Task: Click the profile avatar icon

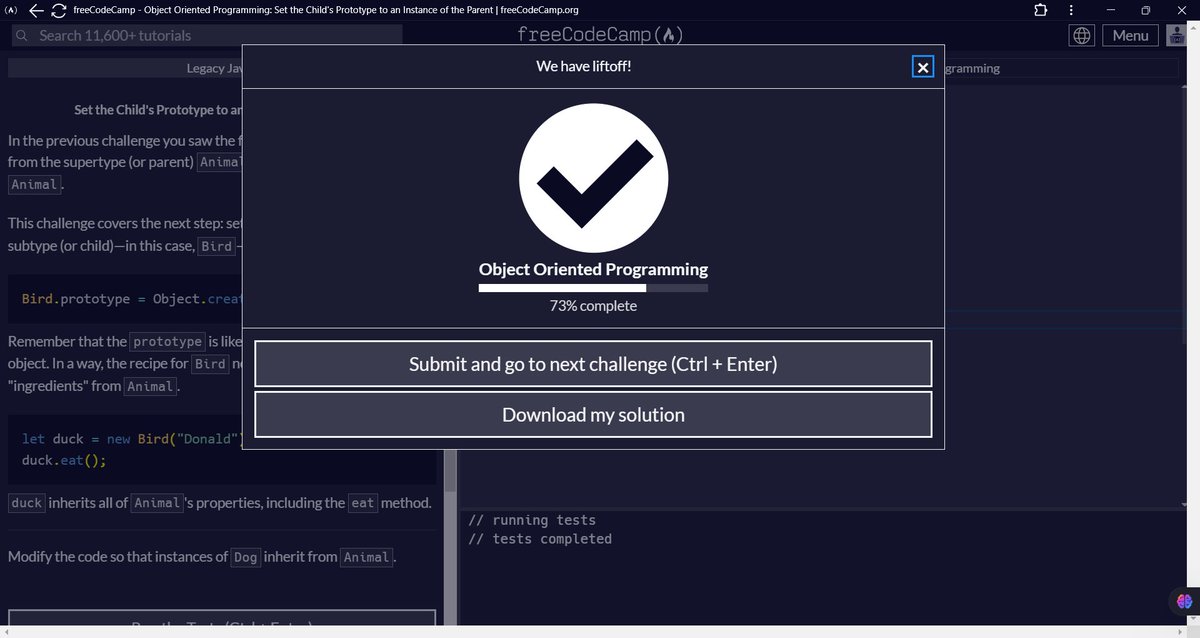Action: tap(1177, 35)
